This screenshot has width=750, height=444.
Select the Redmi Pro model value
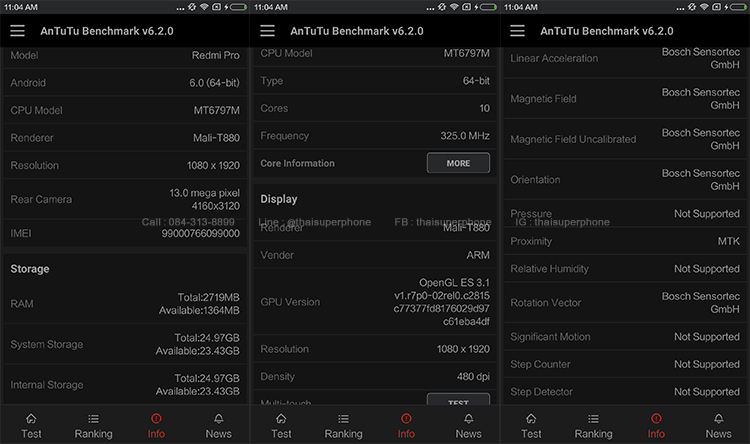pyautogui.click(x=216, y=56)
